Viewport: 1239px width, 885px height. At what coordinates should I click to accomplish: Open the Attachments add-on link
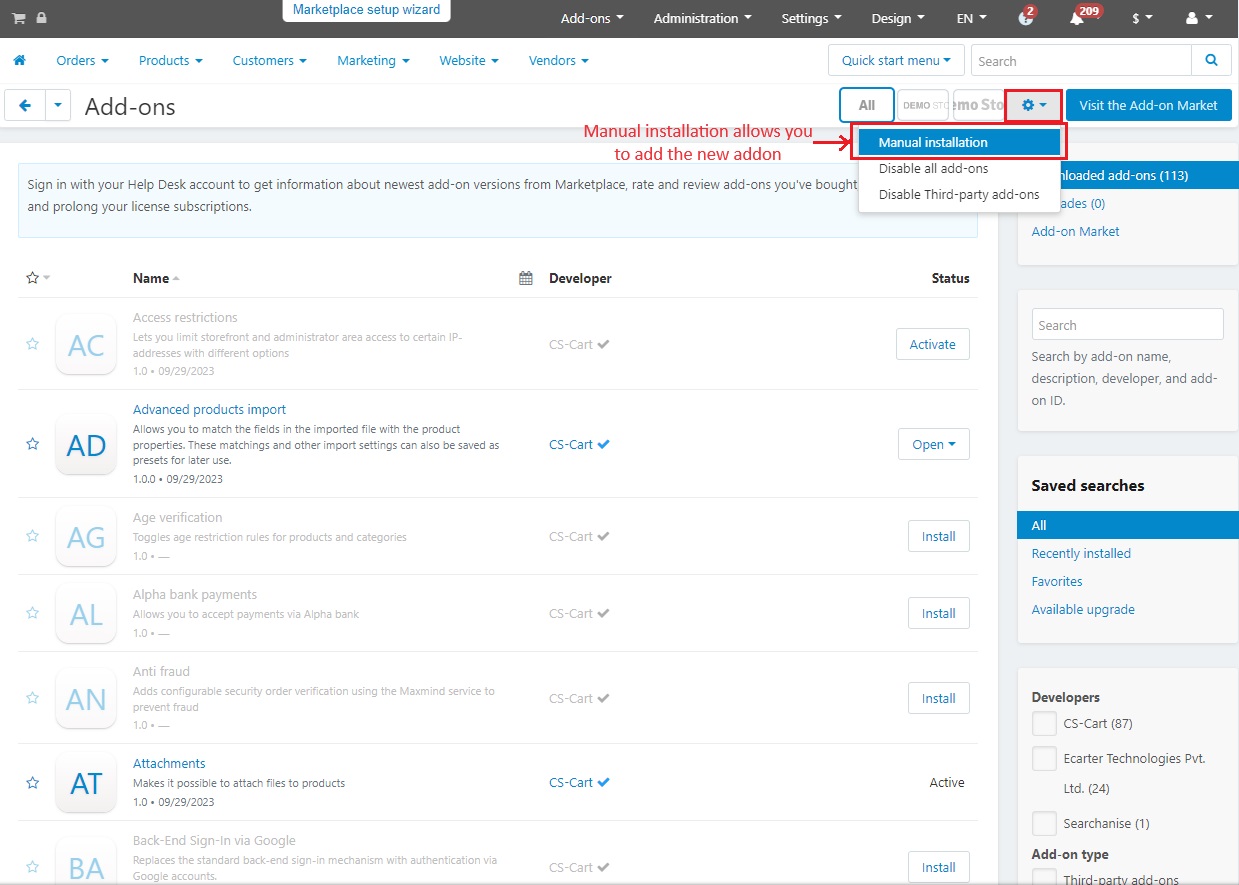169,763
